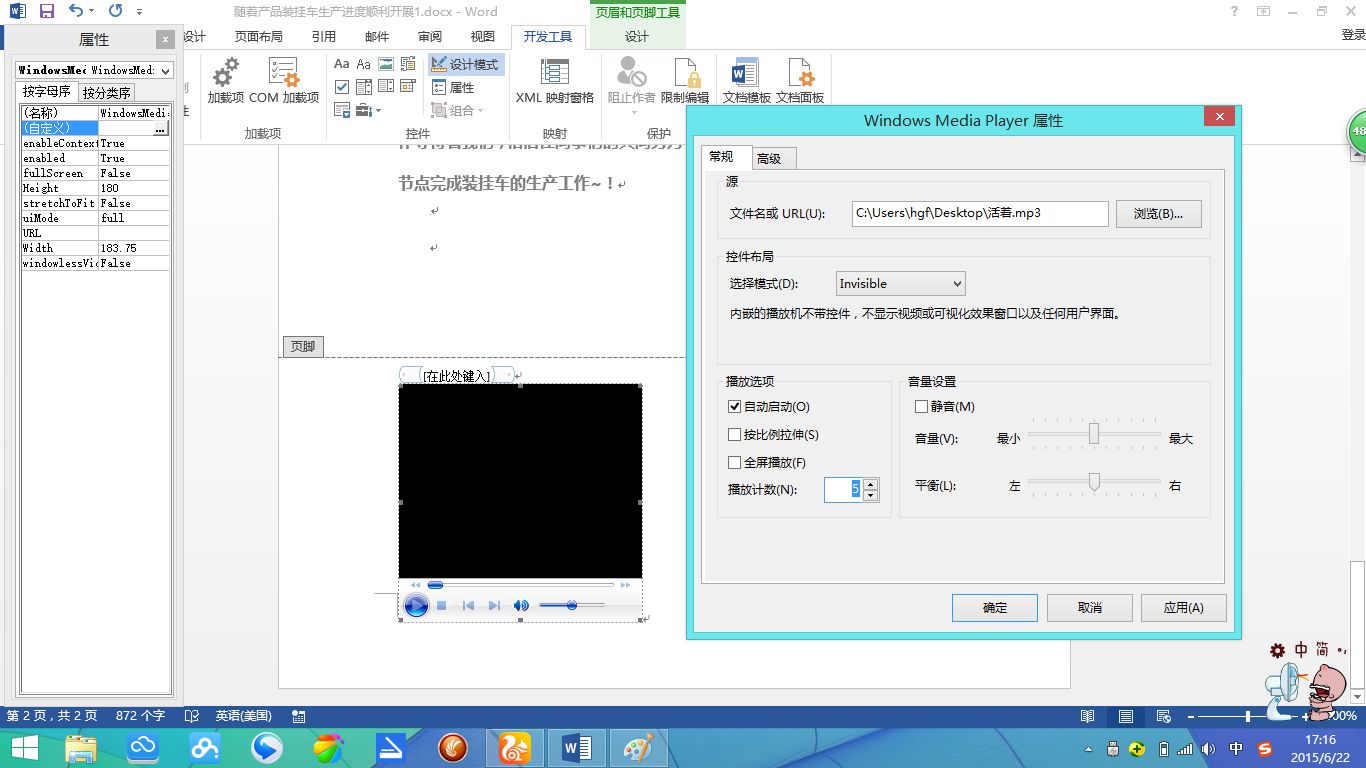The height and width of the screenshot is (768, 1366).
Task: Open the 审阅 review ribbon tab
Action: tap(430, 37)
